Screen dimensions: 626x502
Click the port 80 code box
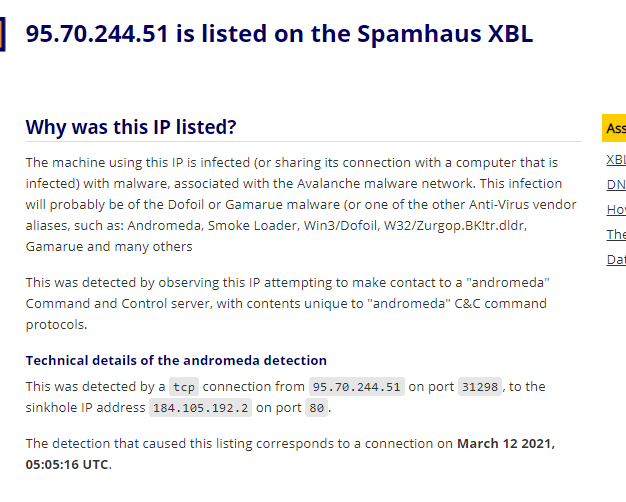[x=316, y=408]
